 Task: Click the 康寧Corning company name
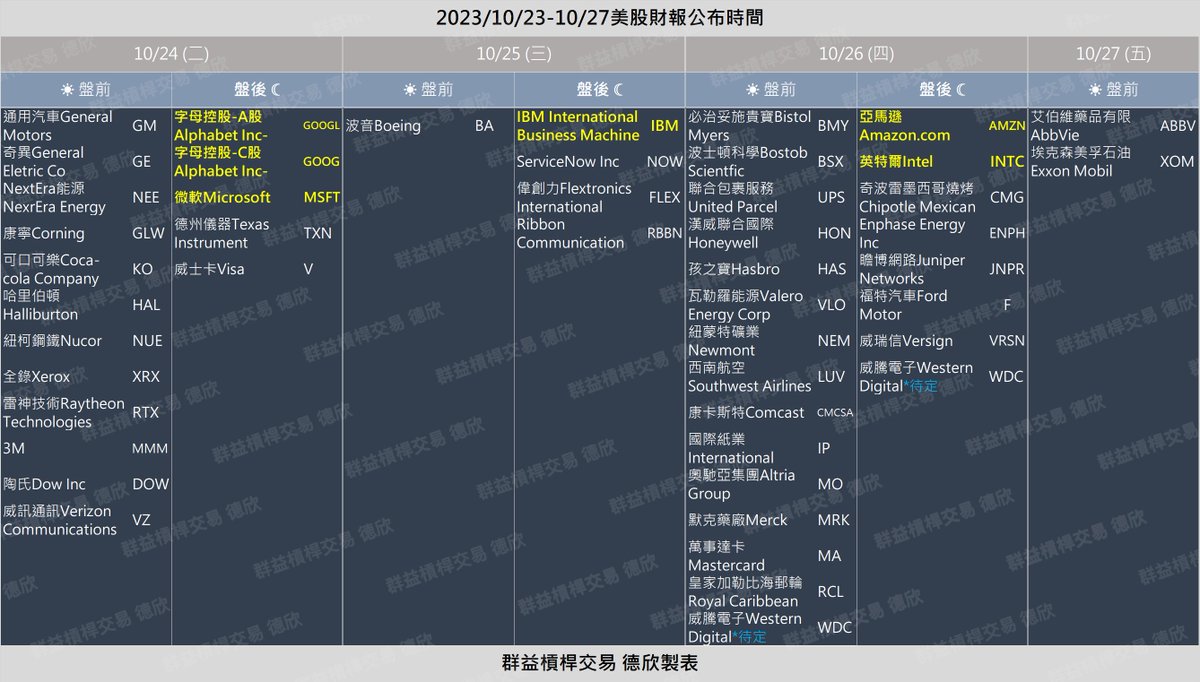(x=44, y=233)
